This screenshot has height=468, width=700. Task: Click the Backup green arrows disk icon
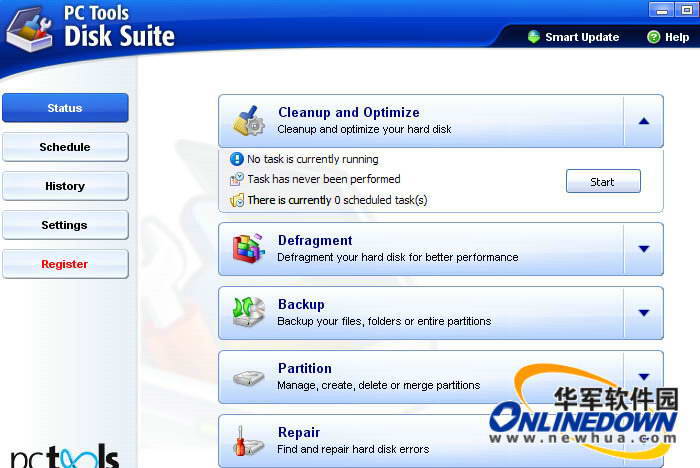coord(249,312)
